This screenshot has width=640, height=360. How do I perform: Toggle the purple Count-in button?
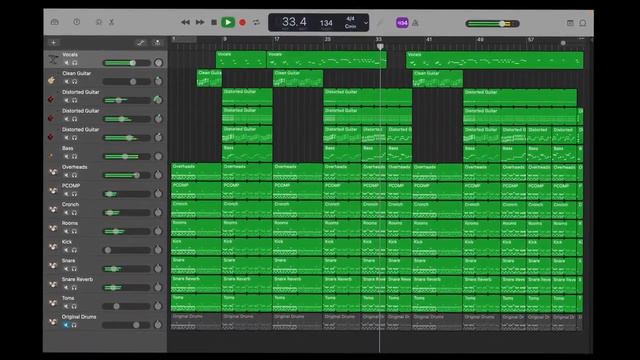click(x=402, y=23)
